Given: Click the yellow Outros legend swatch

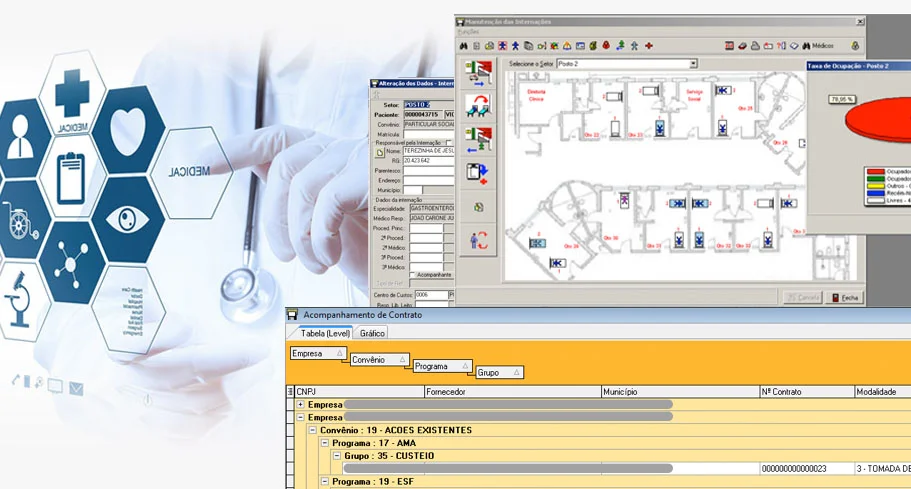Looking at the screenshot, I should [875, 186].
